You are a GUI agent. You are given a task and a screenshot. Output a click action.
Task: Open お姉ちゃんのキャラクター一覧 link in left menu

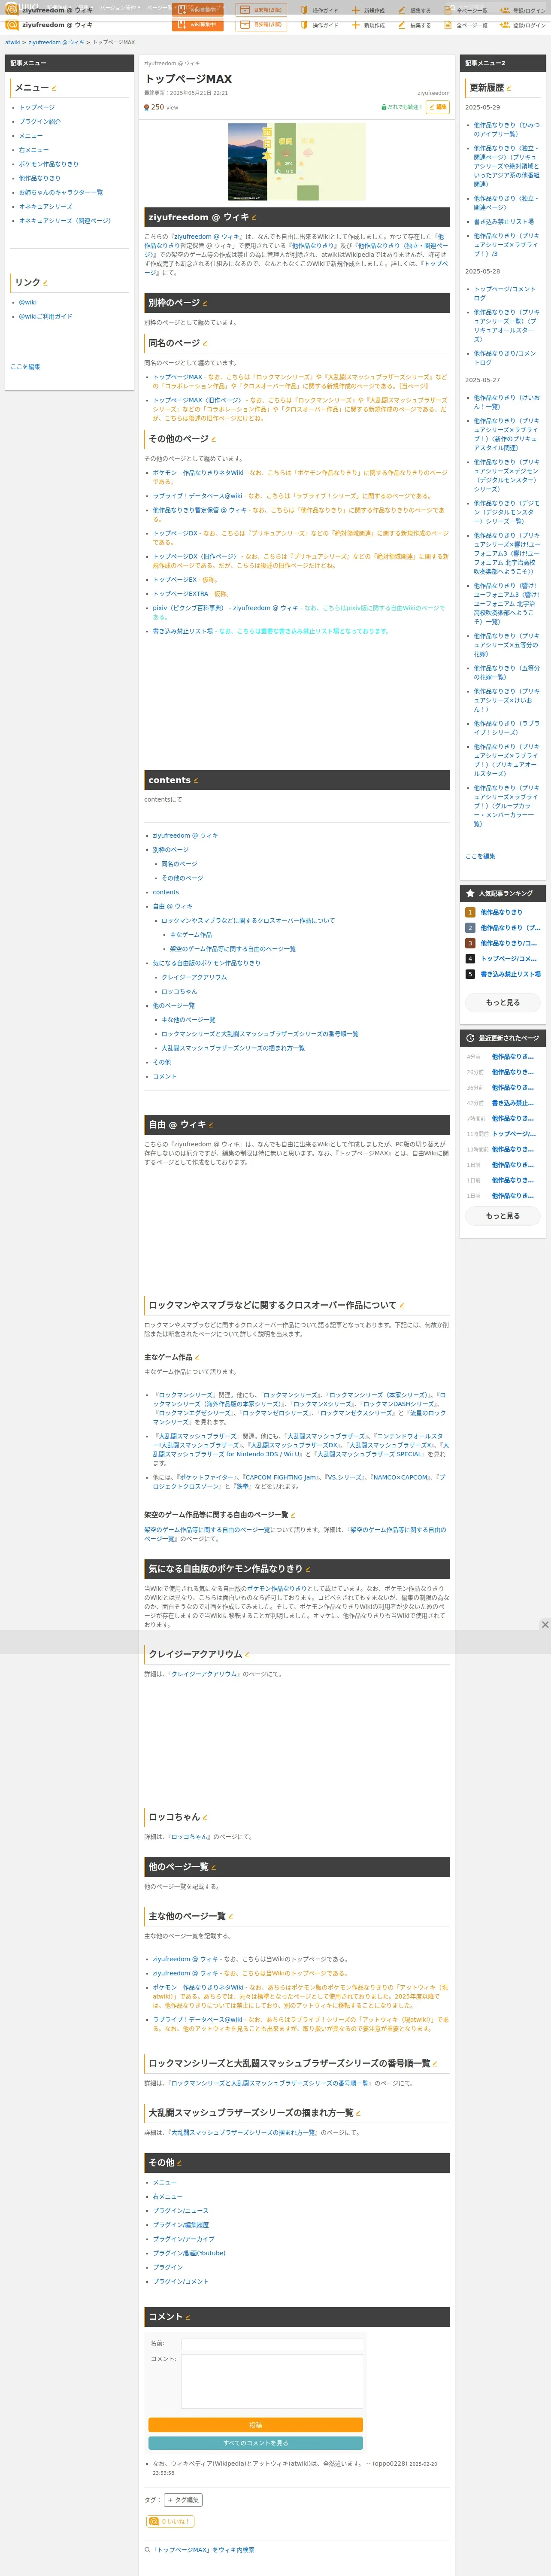click(x=61, y=192)
